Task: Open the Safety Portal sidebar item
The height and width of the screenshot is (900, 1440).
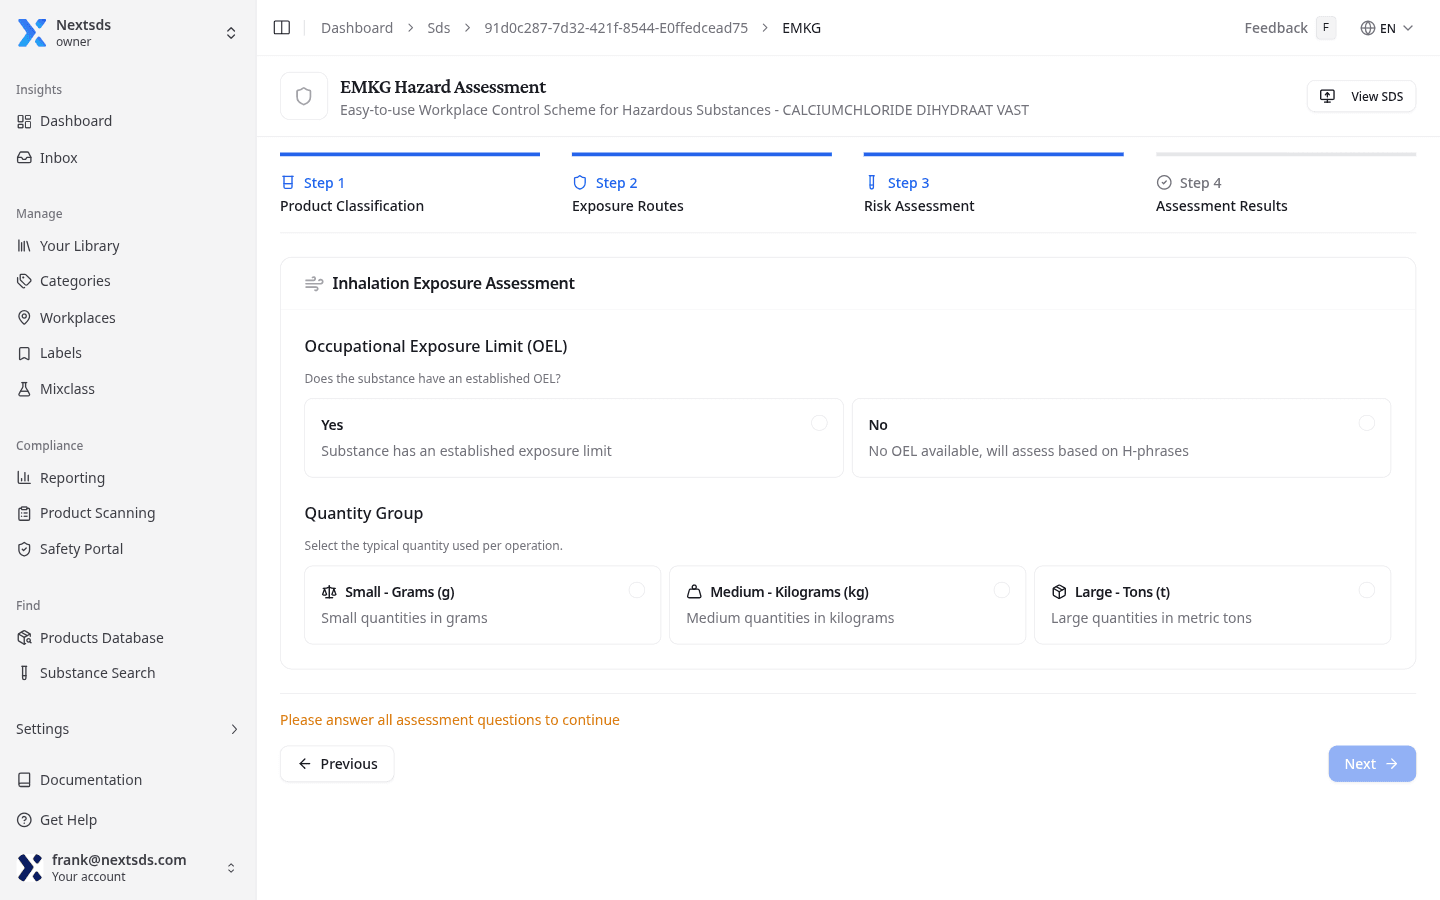Action: [x=128, y=549]
